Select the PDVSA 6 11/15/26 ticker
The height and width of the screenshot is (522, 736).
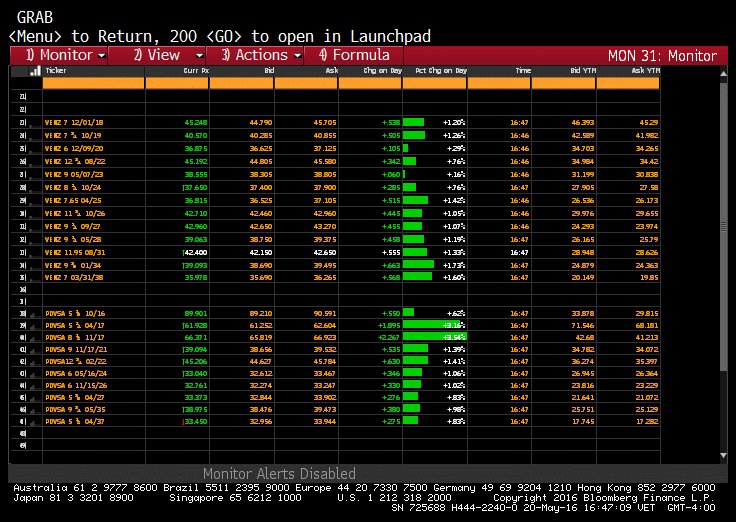(x=76, y=385)
